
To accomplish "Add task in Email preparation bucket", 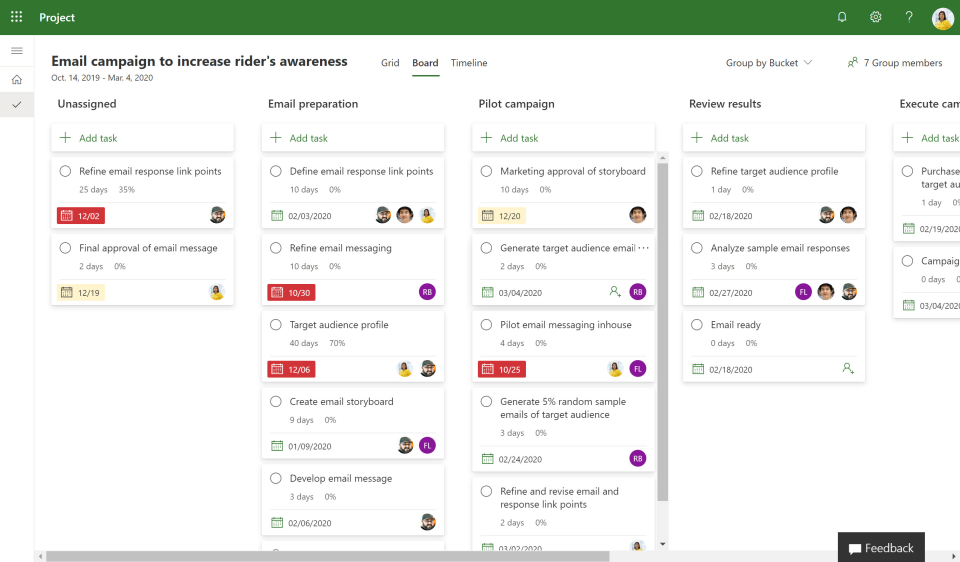I will [x=353, y=138].
